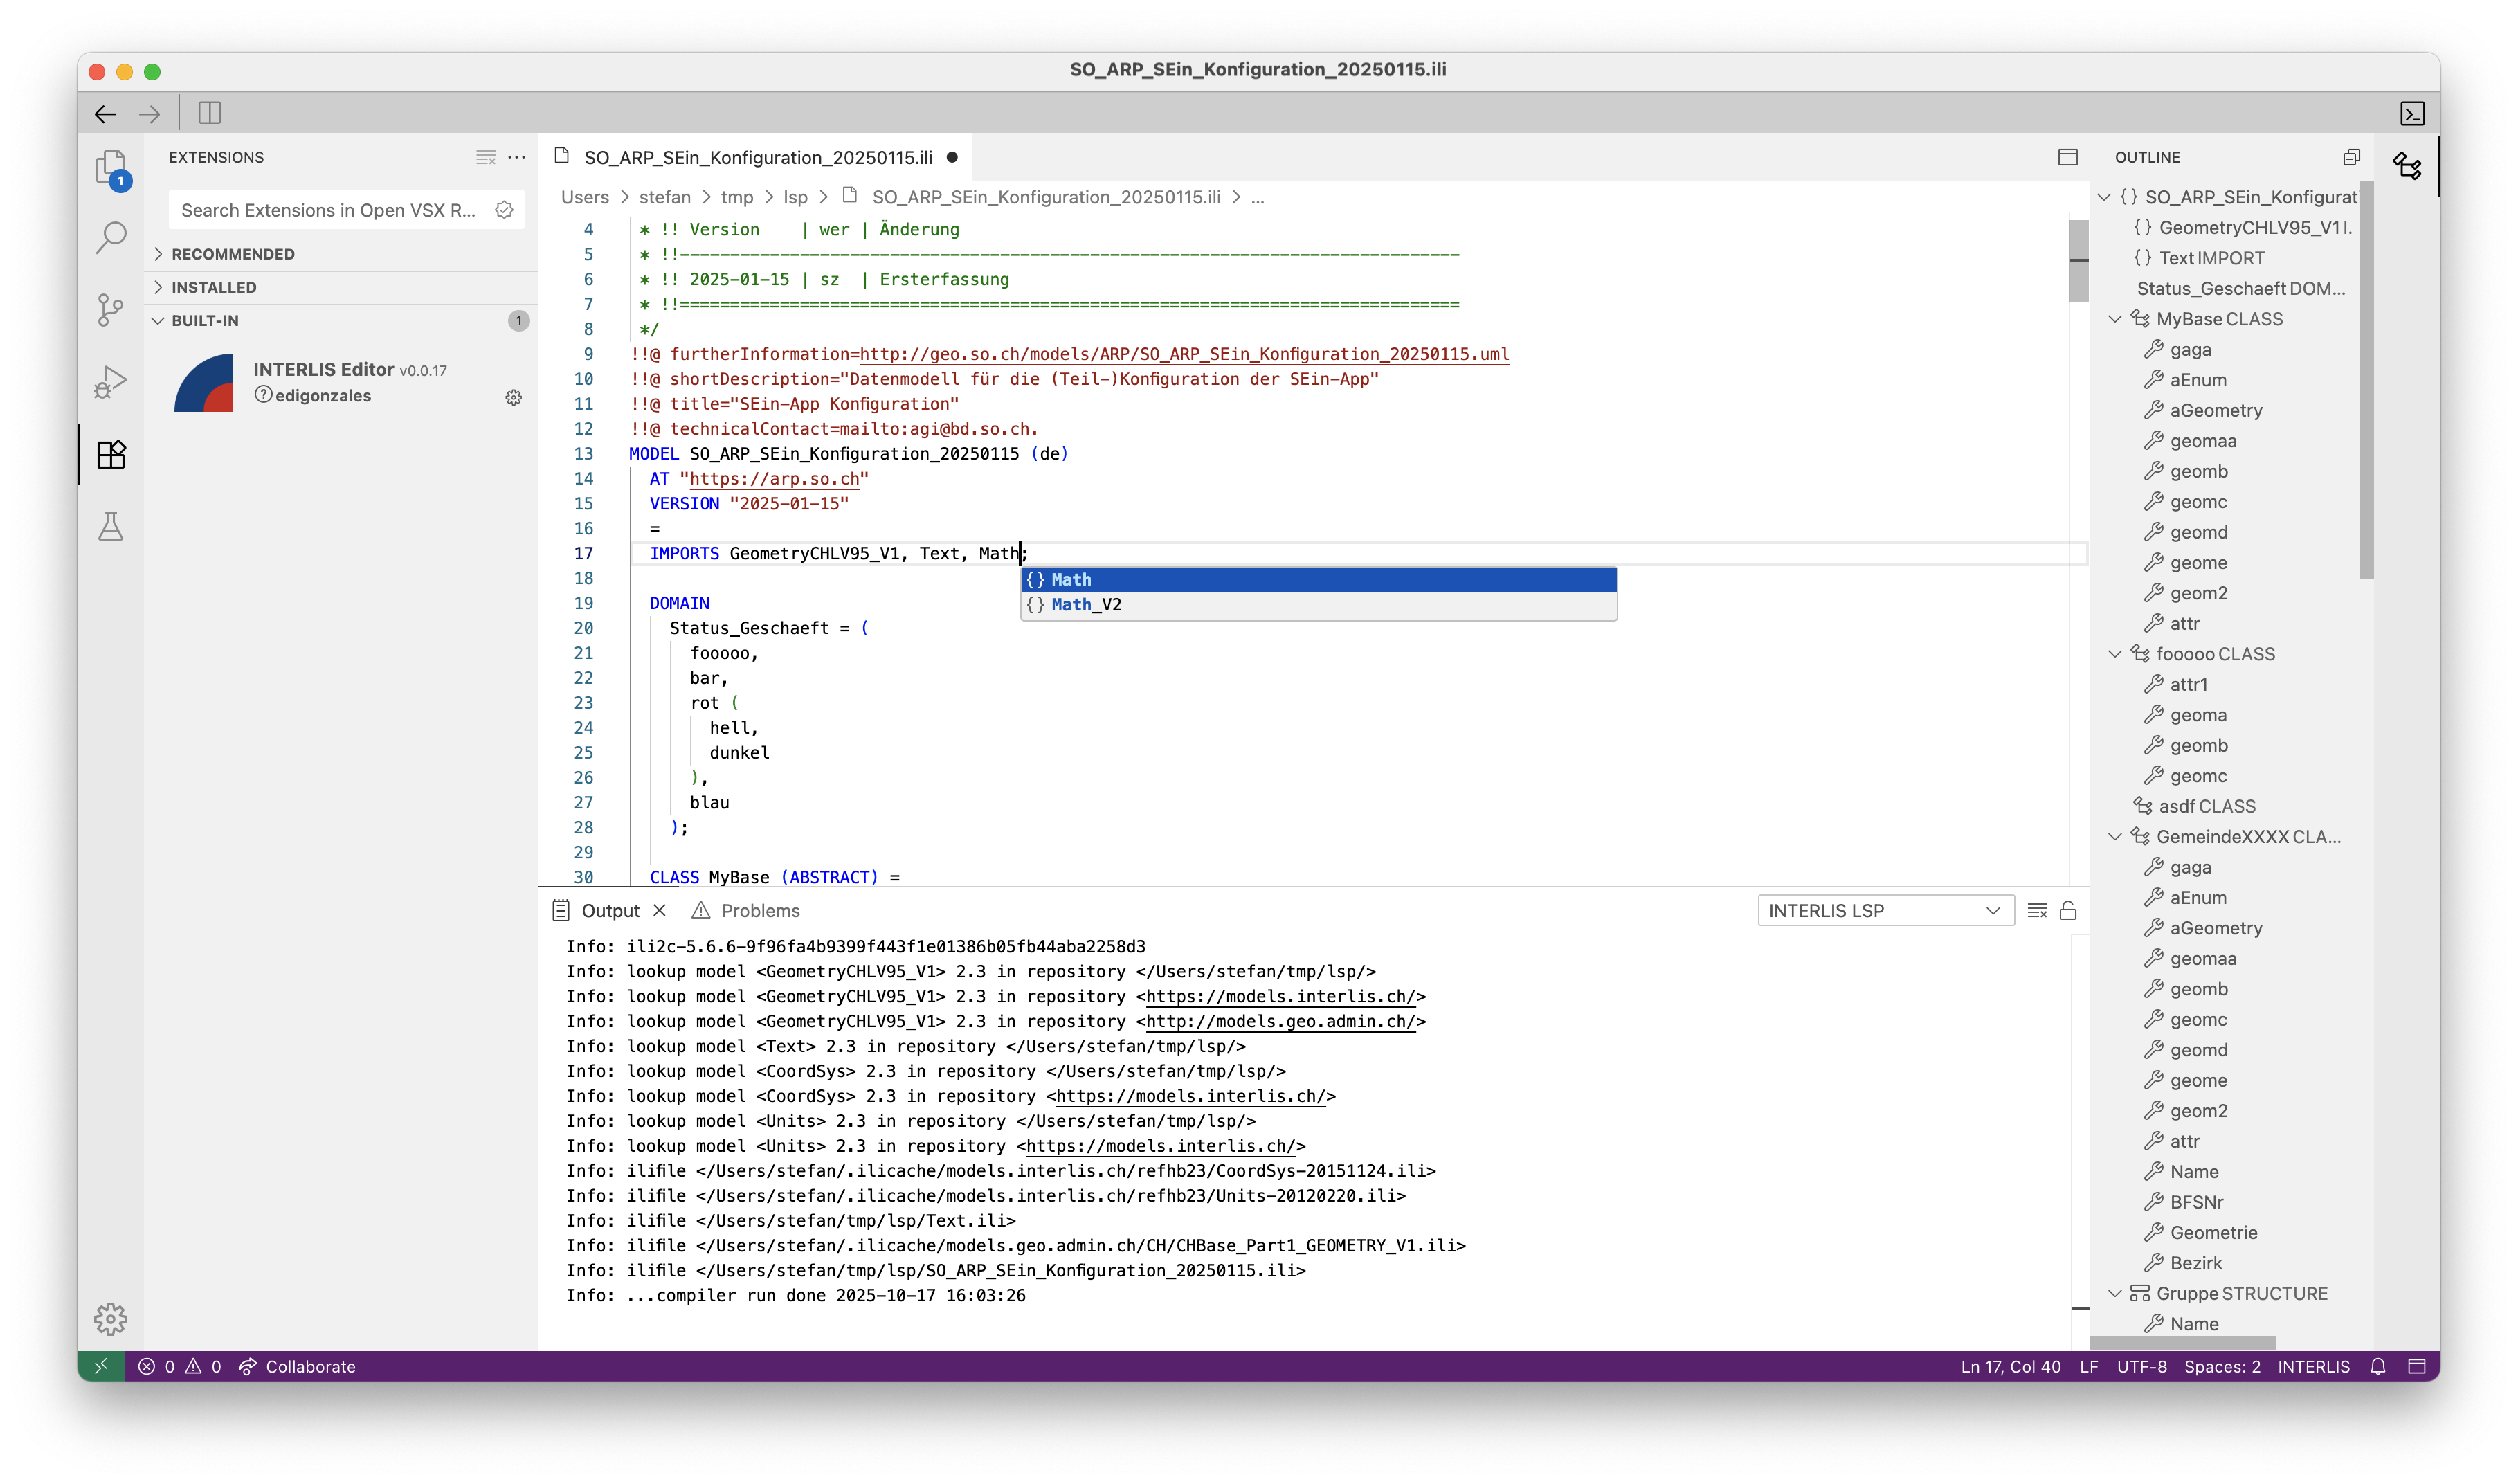The width and height of the screenshot is (2518, 1484).
Task: Open the Run and Debug view
Action: (110, 382)
